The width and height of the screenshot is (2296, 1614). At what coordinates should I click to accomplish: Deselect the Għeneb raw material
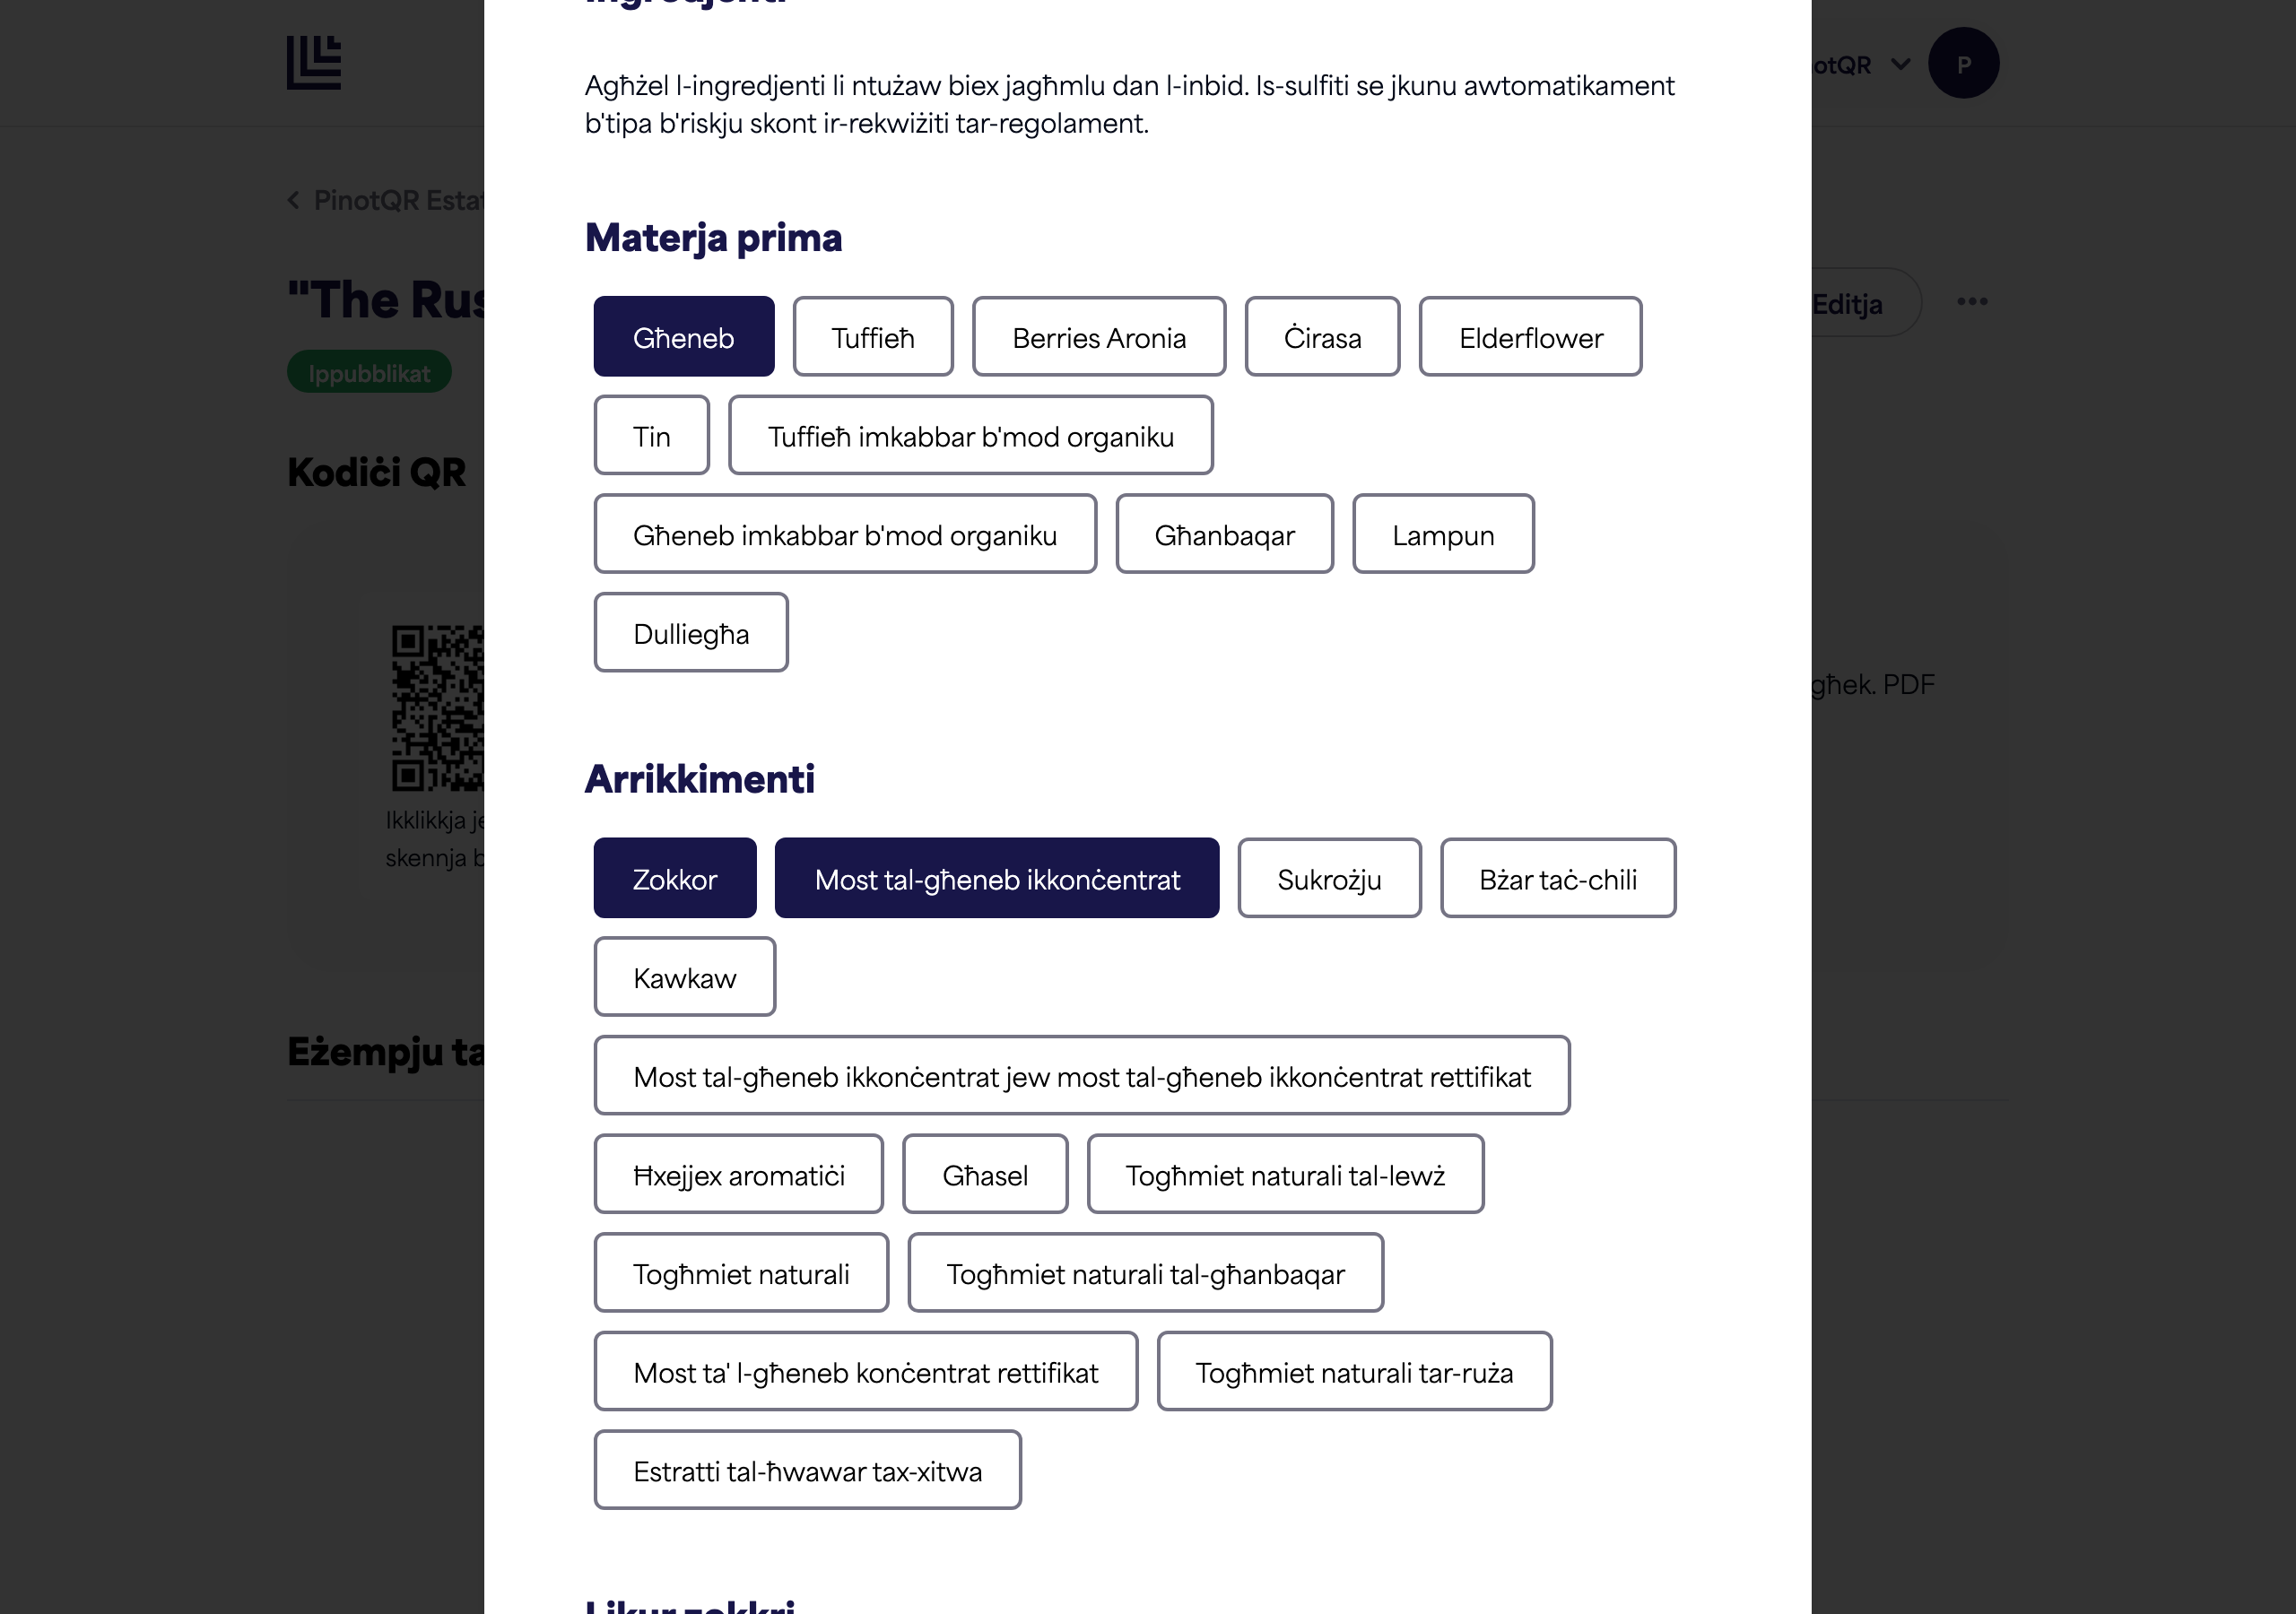[684, 337]
